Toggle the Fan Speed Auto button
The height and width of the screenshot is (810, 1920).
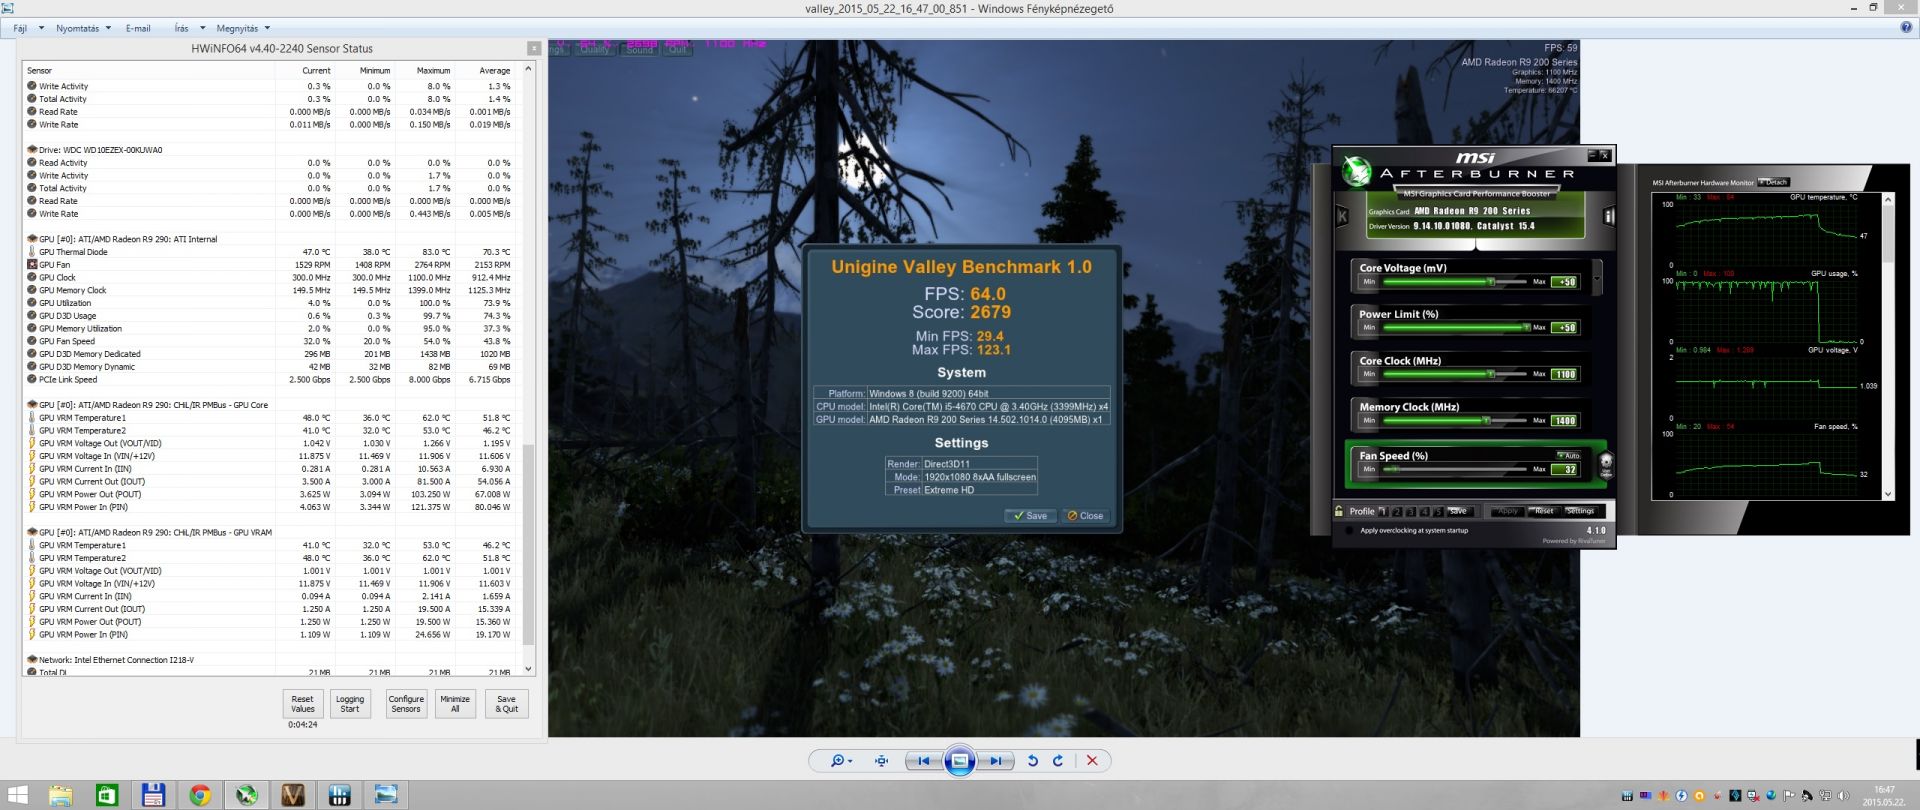1571,456
